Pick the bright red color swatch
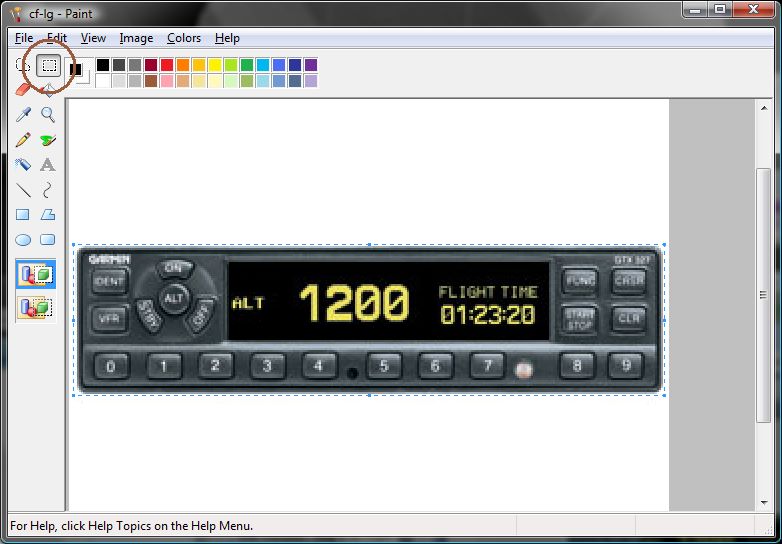Image resolution: width=782 pixels, height=544 pixels. click(167, 65)
